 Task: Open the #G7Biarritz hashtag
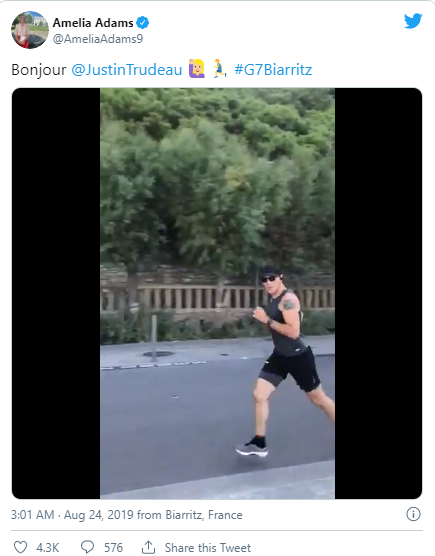(273, 70)
